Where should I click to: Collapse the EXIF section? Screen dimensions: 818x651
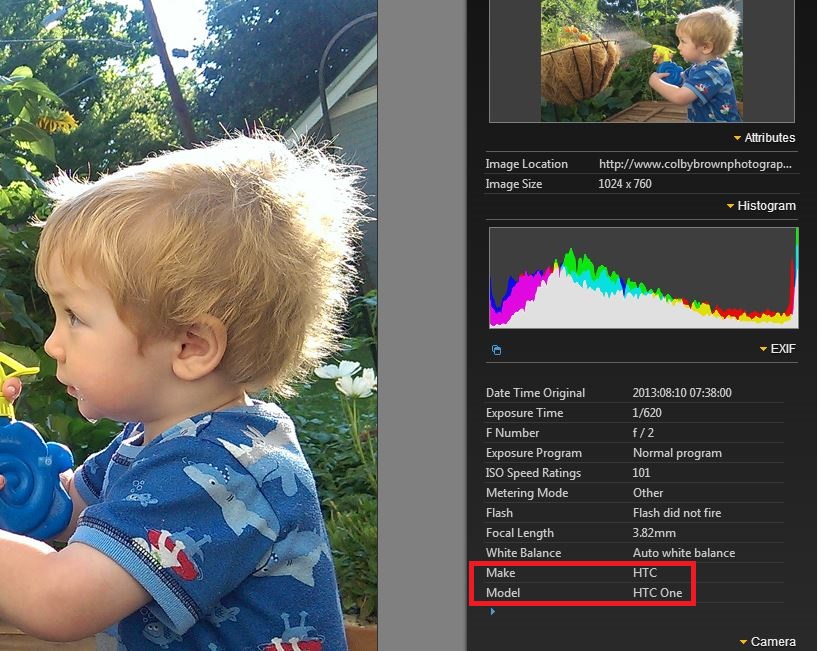coord(777,348)
